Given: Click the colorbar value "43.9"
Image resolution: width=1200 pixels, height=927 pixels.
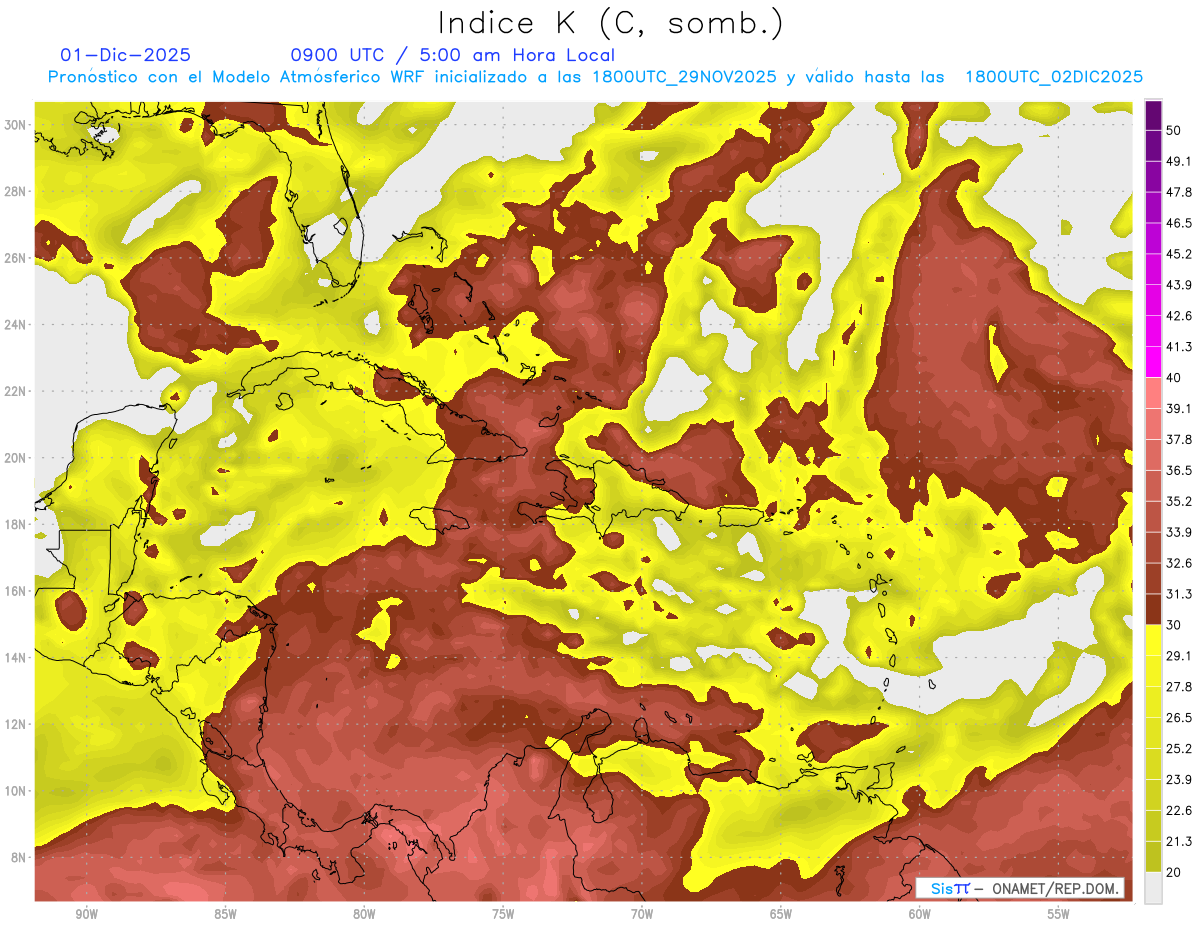Looking at the screenshot, I should pyautogui.click(x=1178, y=285).
